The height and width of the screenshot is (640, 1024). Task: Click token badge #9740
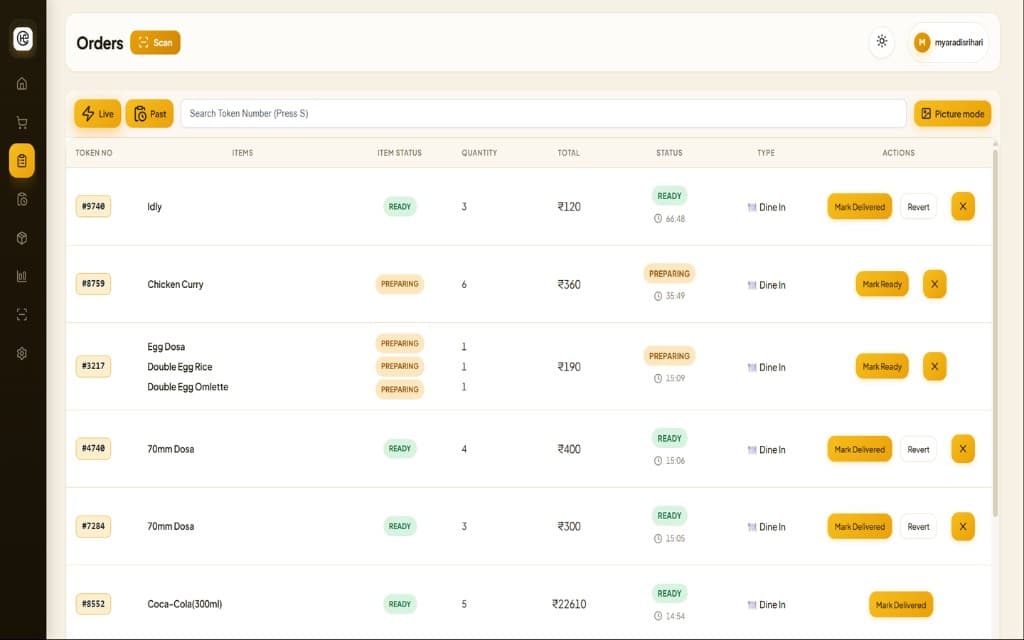[93, 206]
